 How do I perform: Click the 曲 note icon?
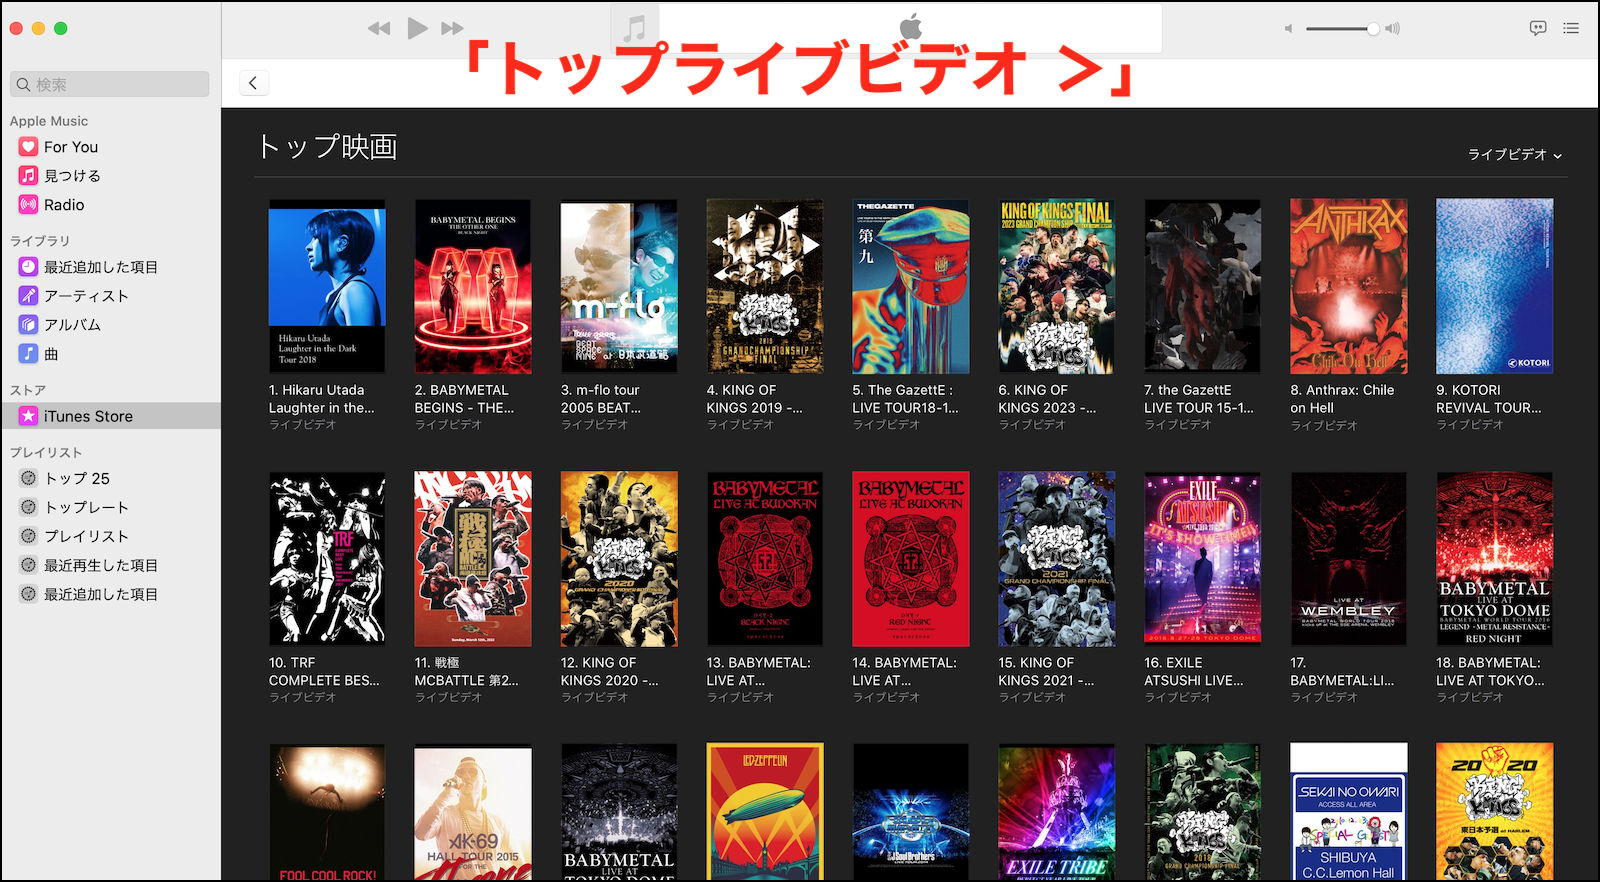(x=28, y=354)
